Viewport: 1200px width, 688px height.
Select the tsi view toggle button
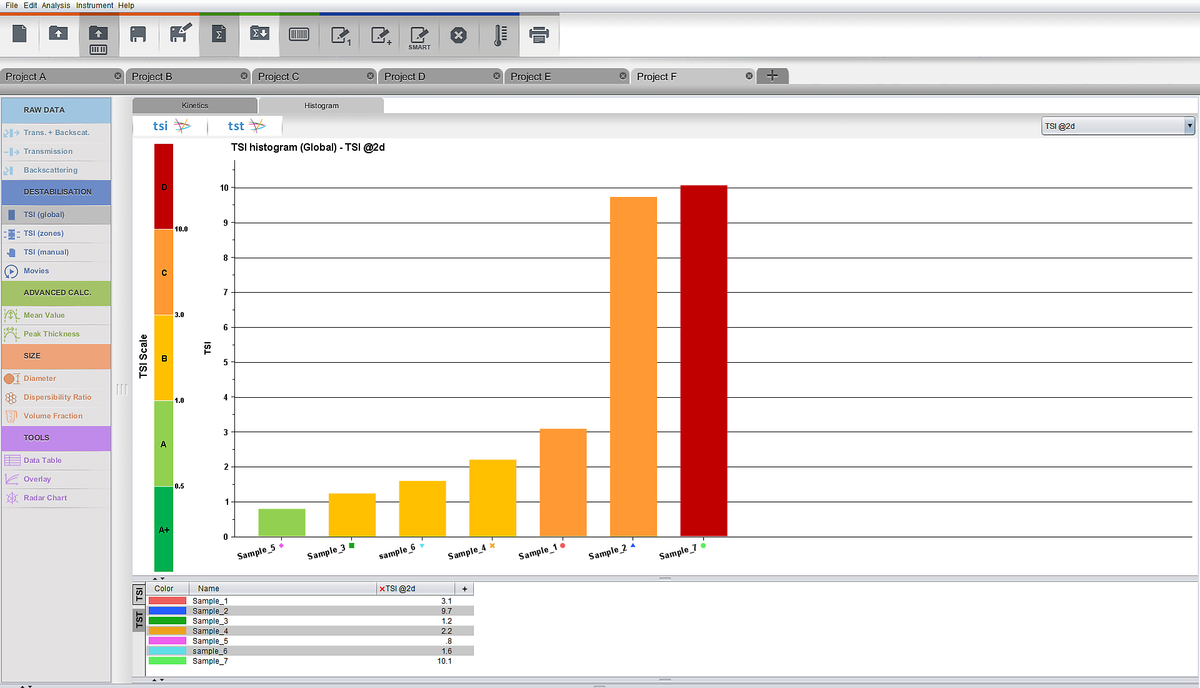coord(171,126)
